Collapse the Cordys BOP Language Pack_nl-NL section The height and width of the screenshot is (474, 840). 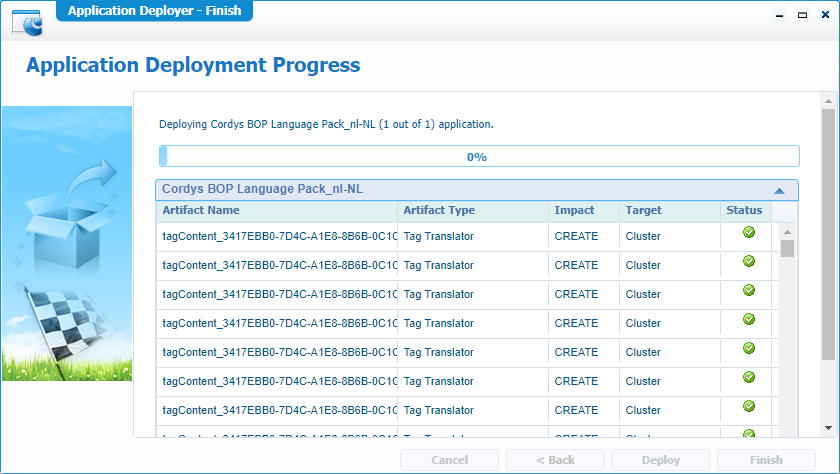tap(779, 190)
